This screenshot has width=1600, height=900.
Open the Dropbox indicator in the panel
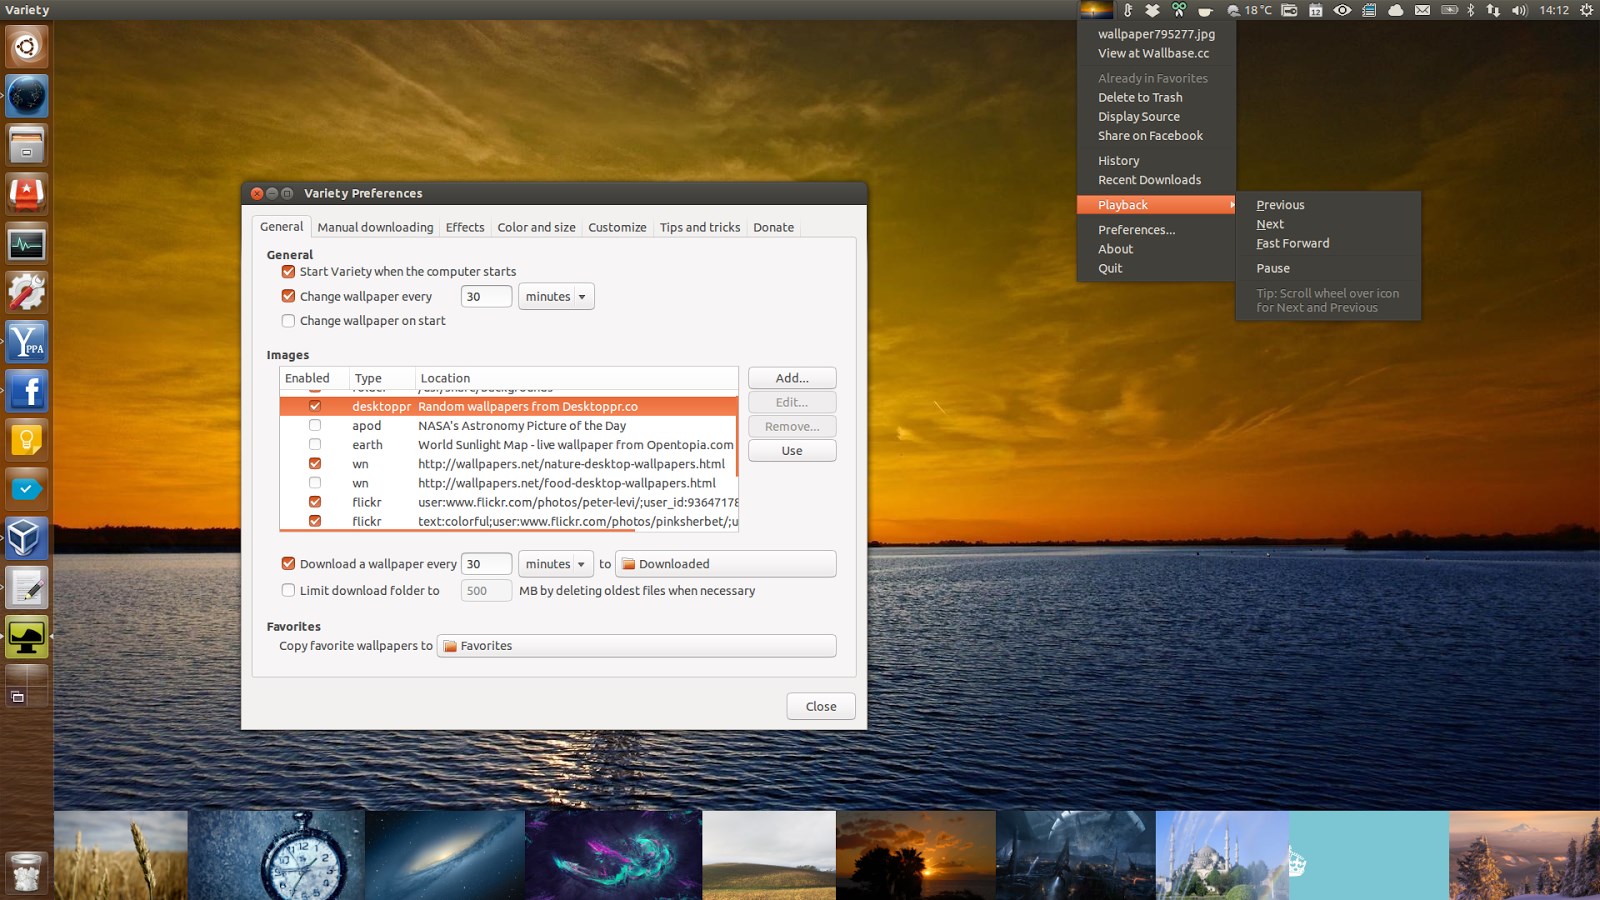(1152, 10)
